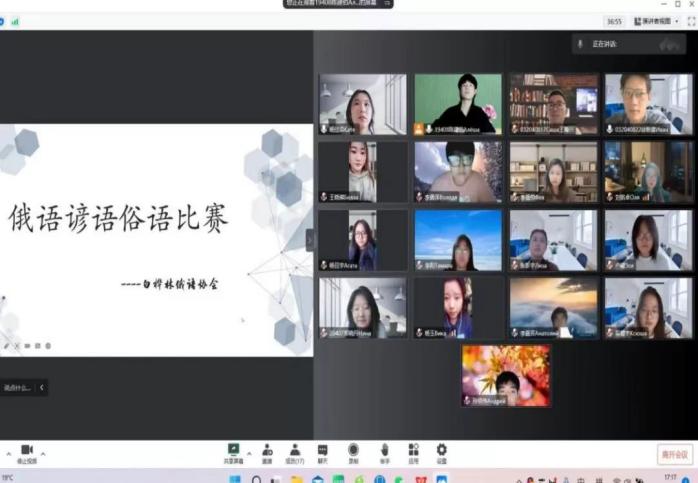Open the Members (成员) list icon
Viewport: 698px width, 483px height.
pyautogui.click(x=295, y=453)
